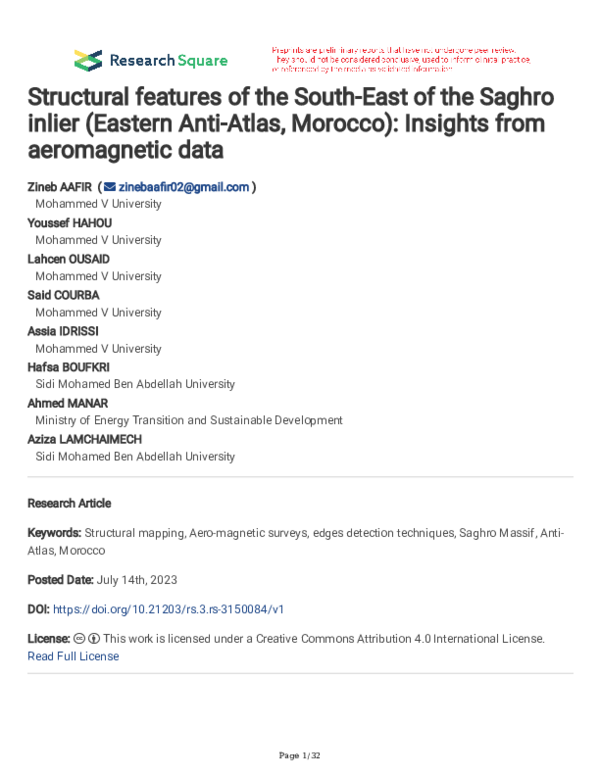This screenshot has height=776, width=600.
Task: Select author name Ahmed MANAR
Action: pyautogui.click(x=68, y=403)
